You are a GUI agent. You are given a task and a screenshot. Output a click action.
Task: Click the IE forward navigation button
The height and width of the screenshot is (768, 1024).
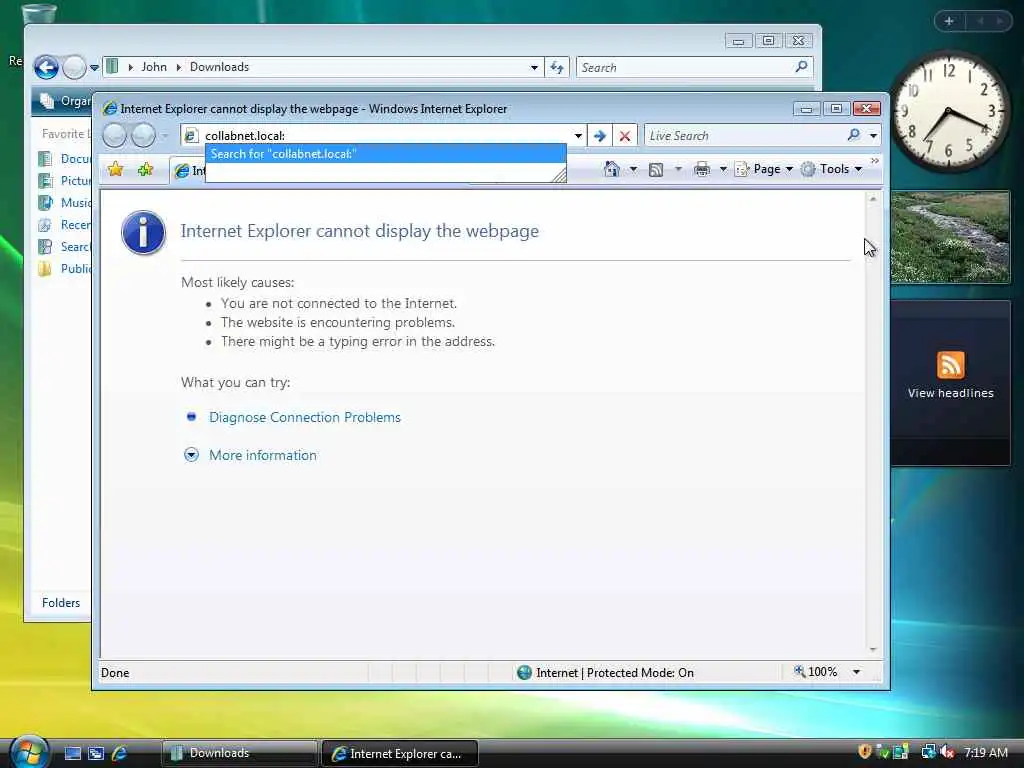143,135
